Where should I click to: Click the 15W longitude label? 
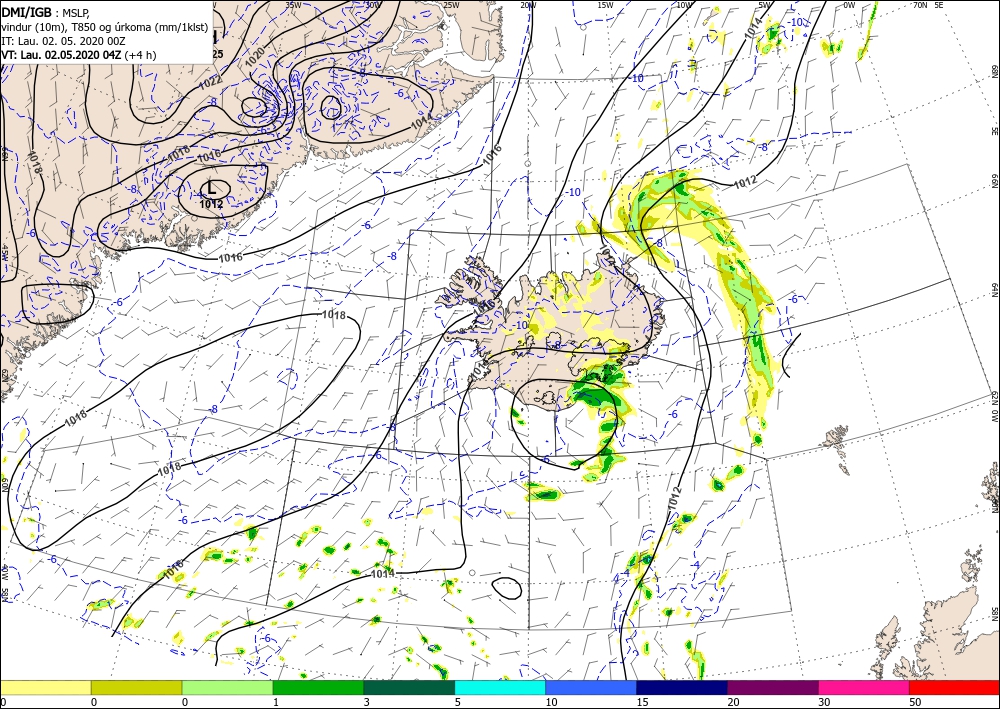[605, 5]
